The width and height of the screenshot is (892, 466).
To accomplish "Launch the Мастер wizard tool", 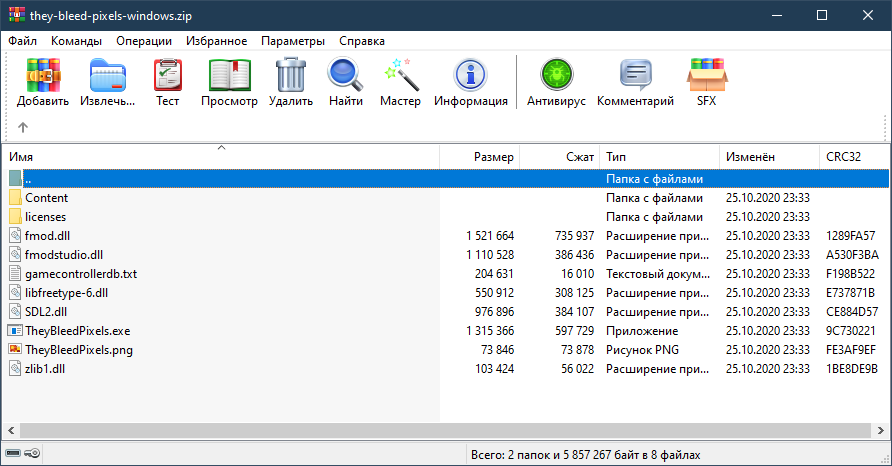I will (400, 75).
